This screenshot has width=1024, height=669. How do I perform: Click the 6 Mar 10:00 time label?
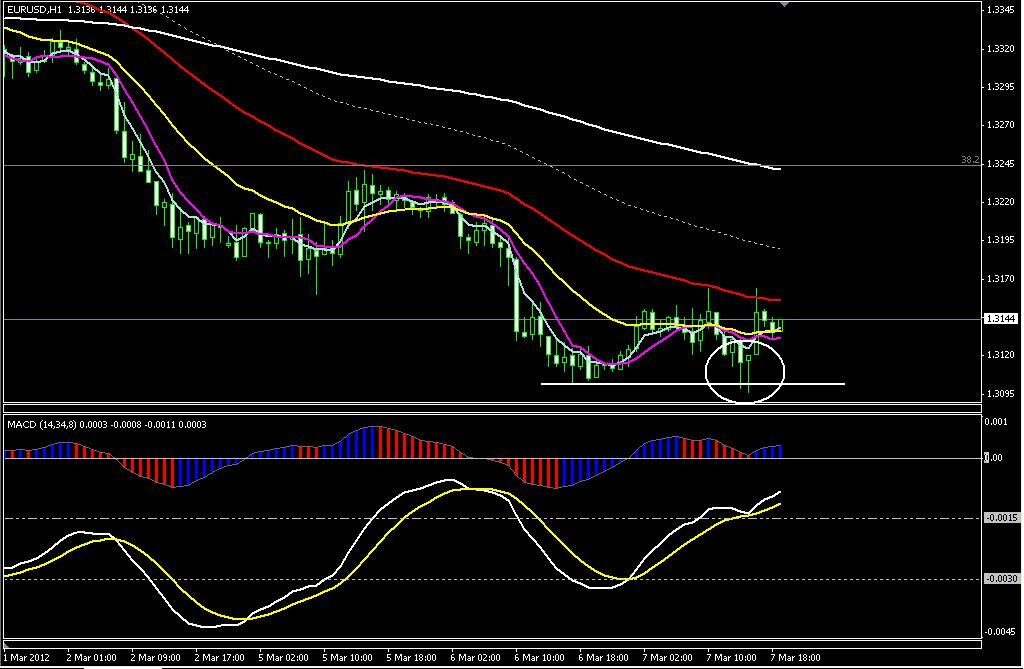[x=539, y=657]
